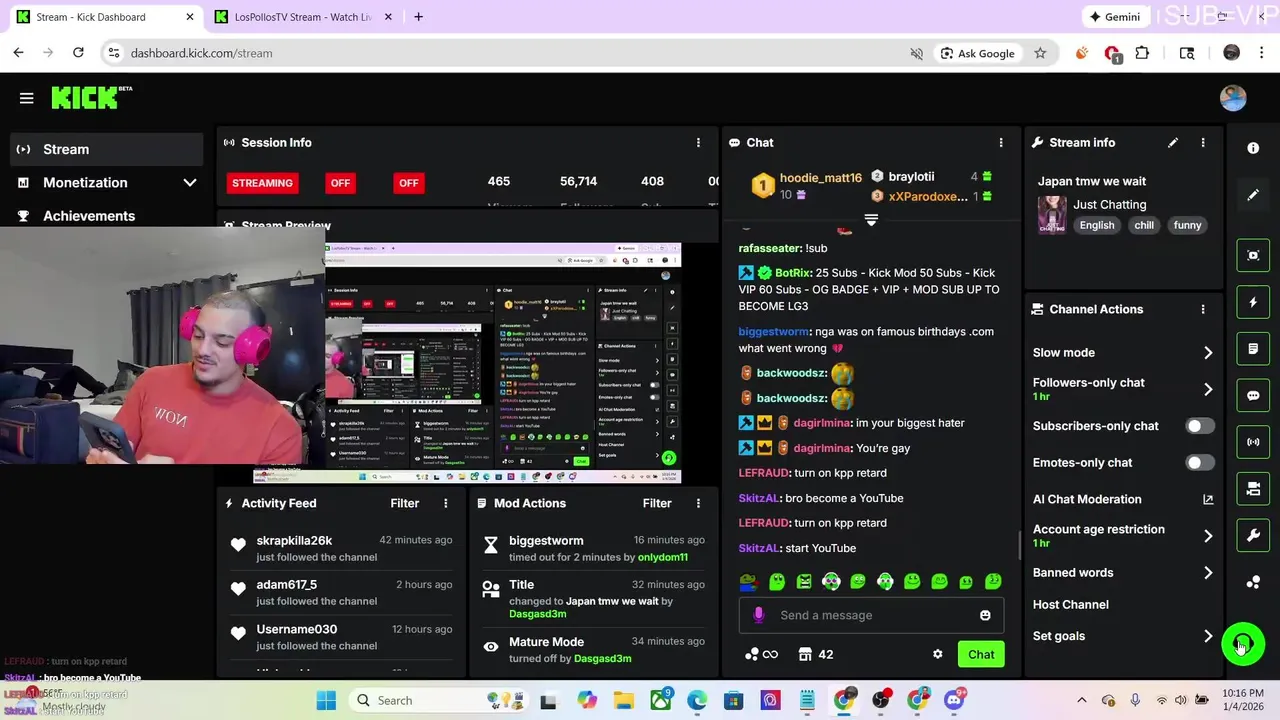The height and width of the screenshot is (720, 1280).
Task: Toggle Emotes-only chat switch
Action: (1199, 463)
